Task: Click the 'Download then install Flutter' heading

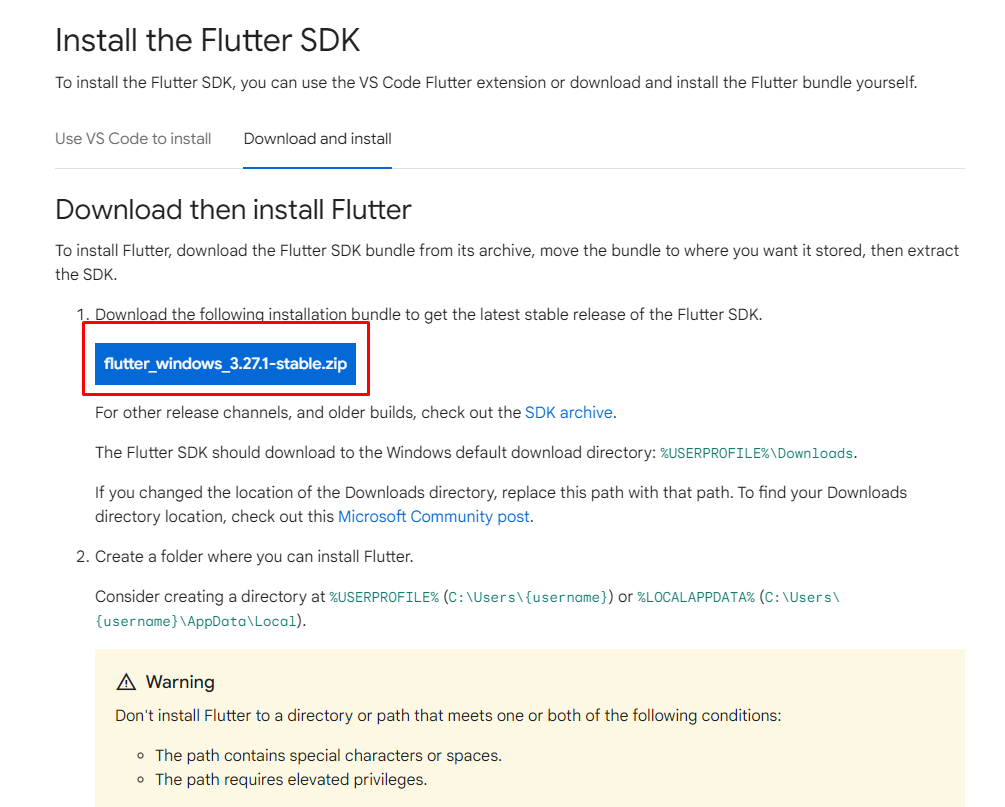Action: pyautogui.click(x=233, y=210)
